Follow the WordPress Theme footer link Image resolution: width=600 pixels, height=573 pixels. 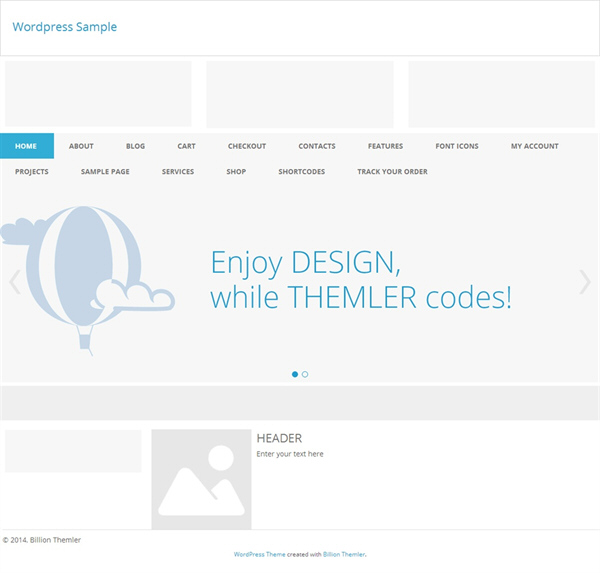[259, 554]
